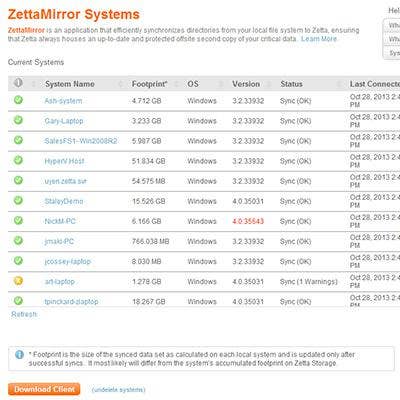Click alert icon in table header
400x400 pixels.
pos(18,83)
